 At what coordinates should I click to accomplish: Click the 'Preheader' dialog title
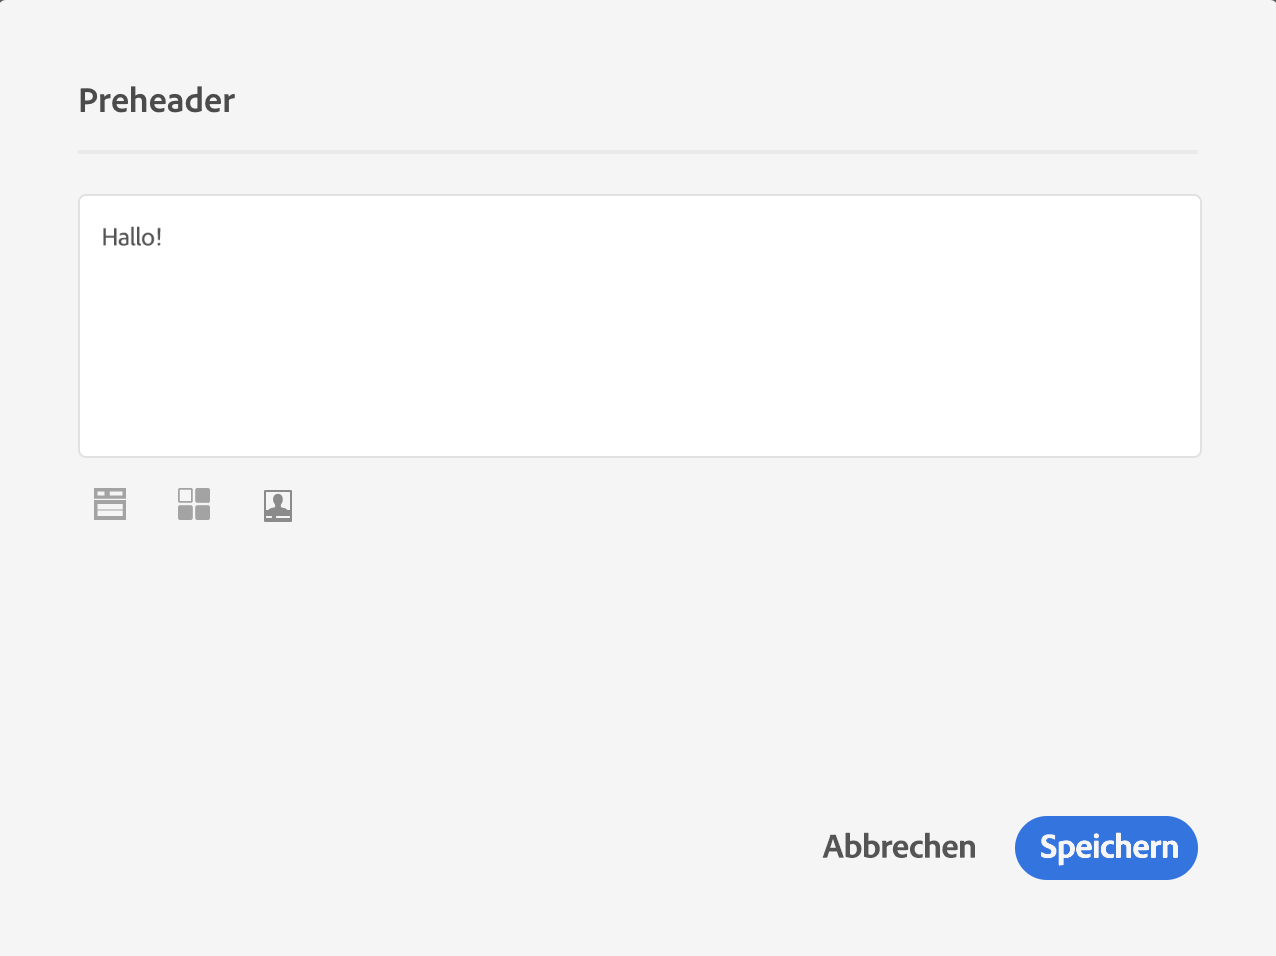pyautogui.click(x=156, y=100)
